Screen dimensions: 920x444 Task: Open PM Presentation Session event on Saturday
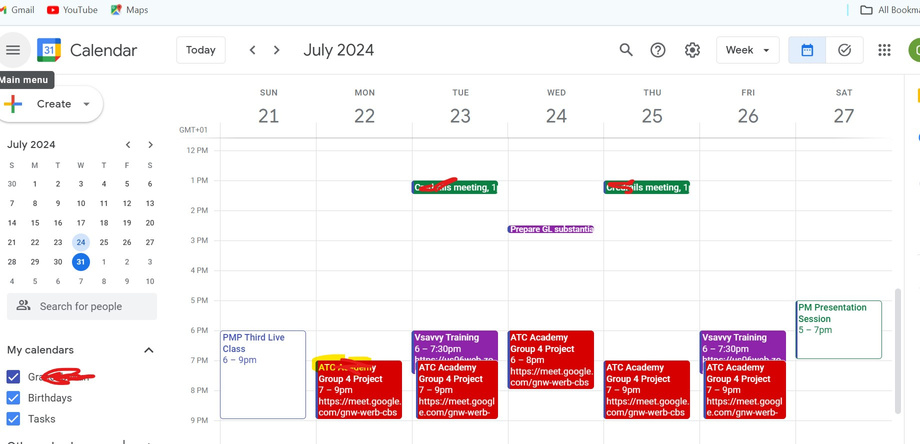(x=838, y=330)
